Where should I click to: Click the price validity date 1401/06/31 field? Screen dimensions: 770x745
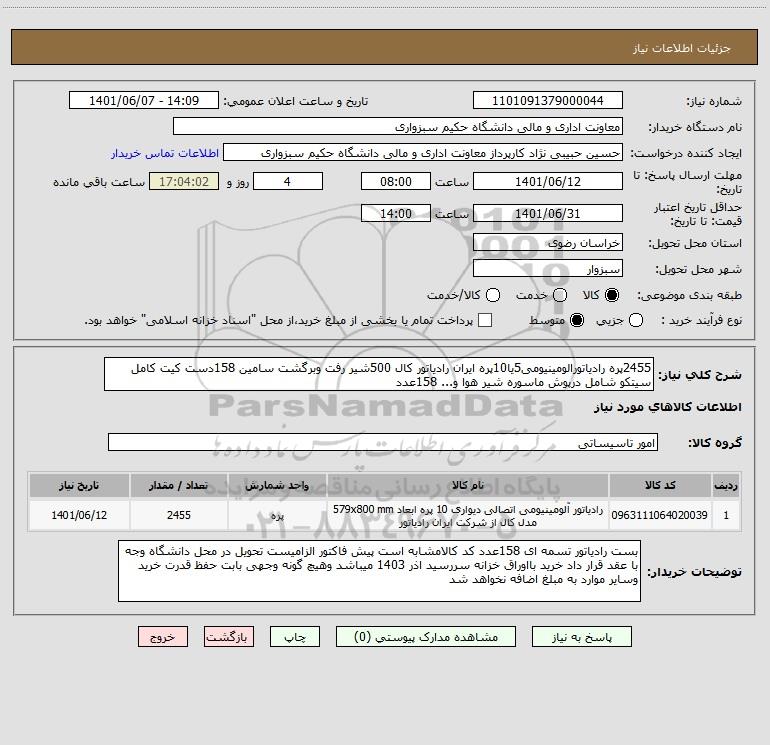pos(548,213)
